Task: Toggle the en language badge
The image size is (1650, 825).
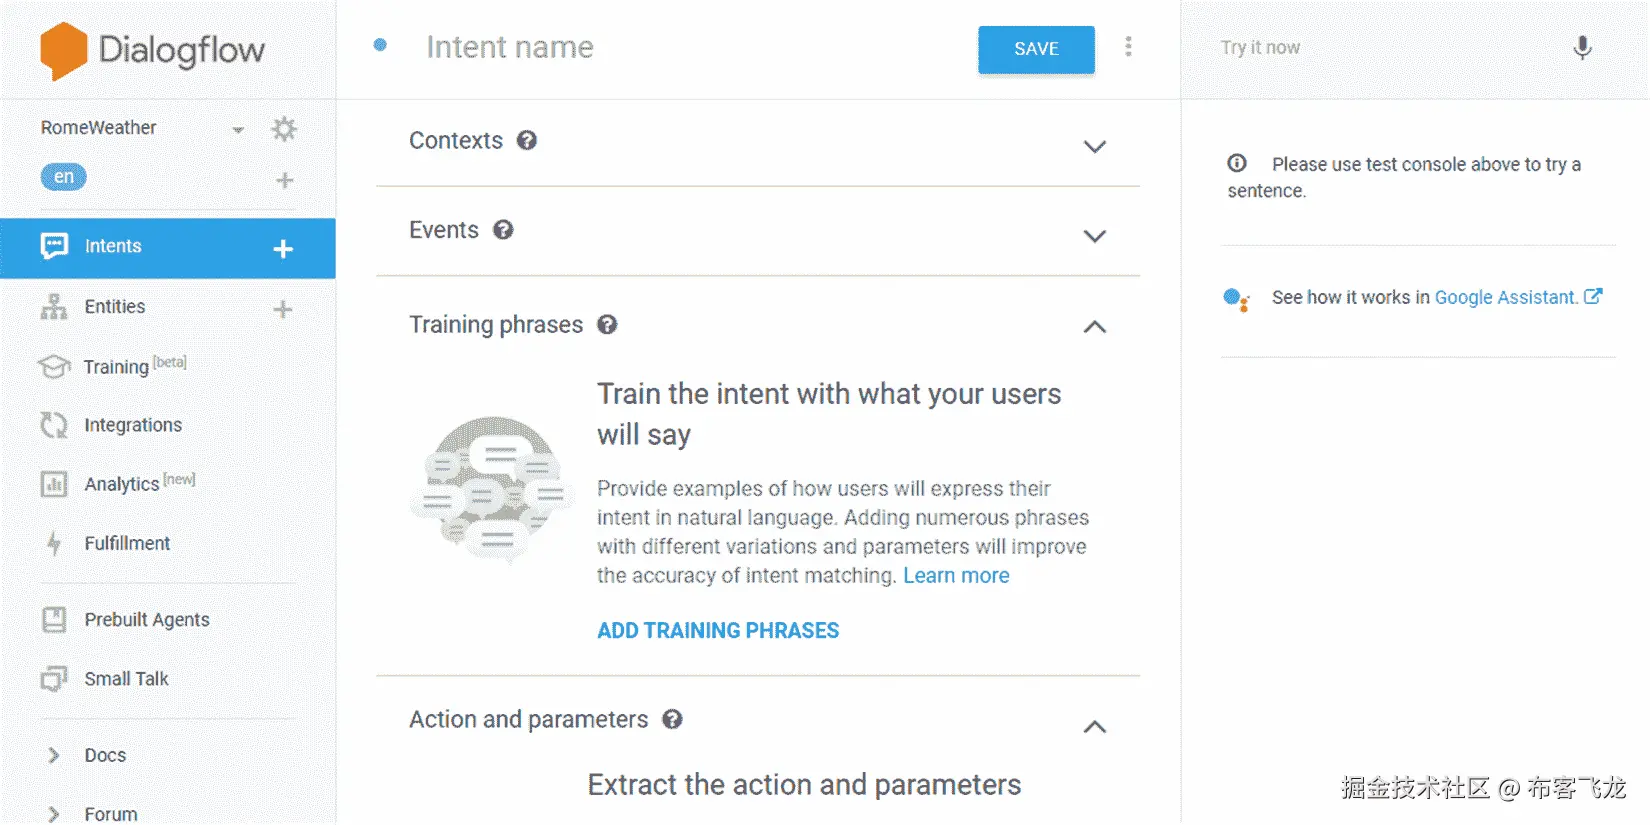Action: point(63,177)
